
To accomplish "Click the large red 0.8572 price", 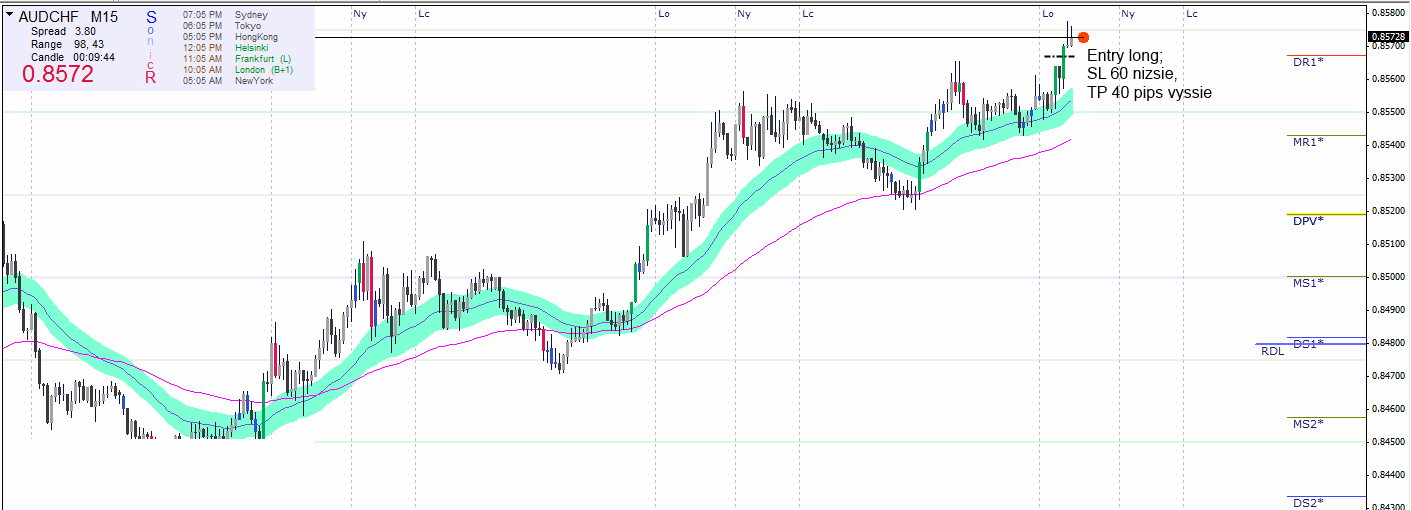I will (x=58, y=75).
